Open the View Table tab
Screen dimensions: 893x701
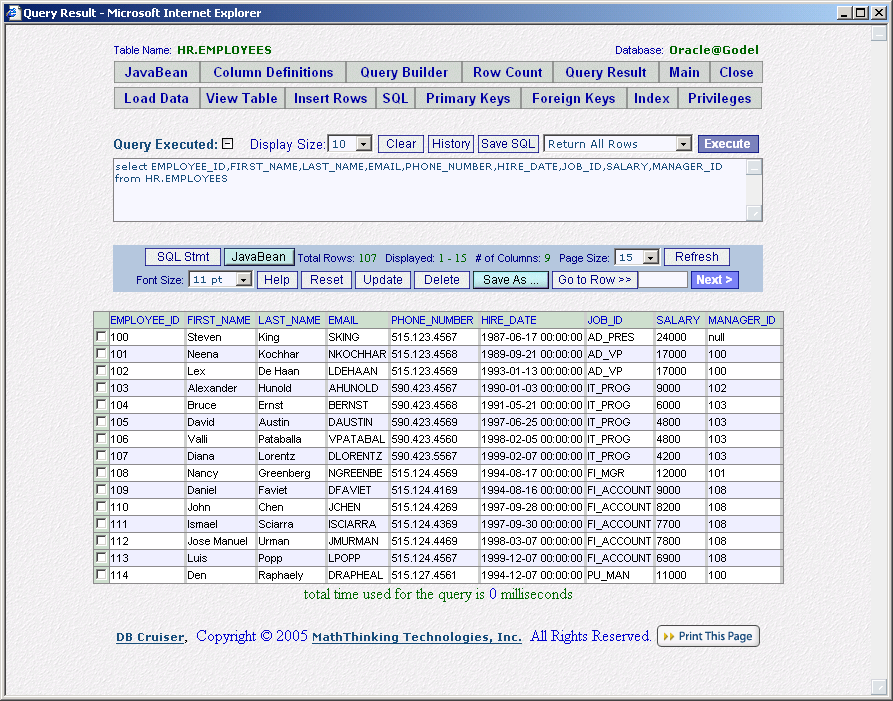point(242,99)
